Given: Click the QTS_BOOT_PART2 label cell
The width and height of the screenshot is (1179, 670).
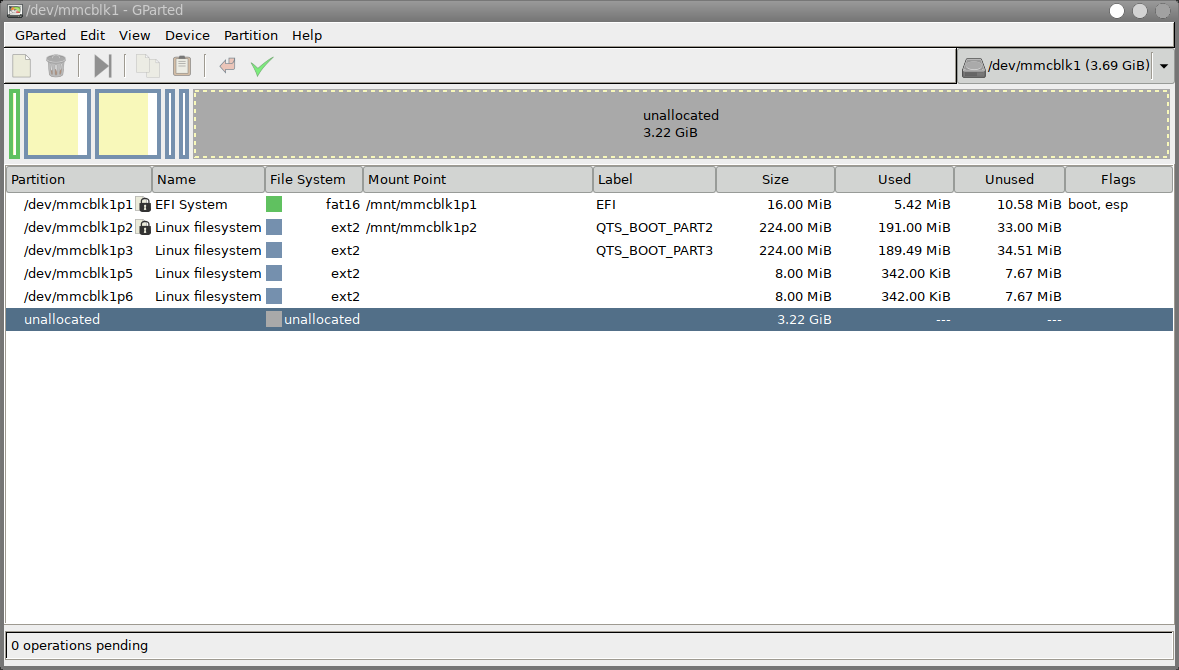Looking at the screenshot, I should [654, 228].
